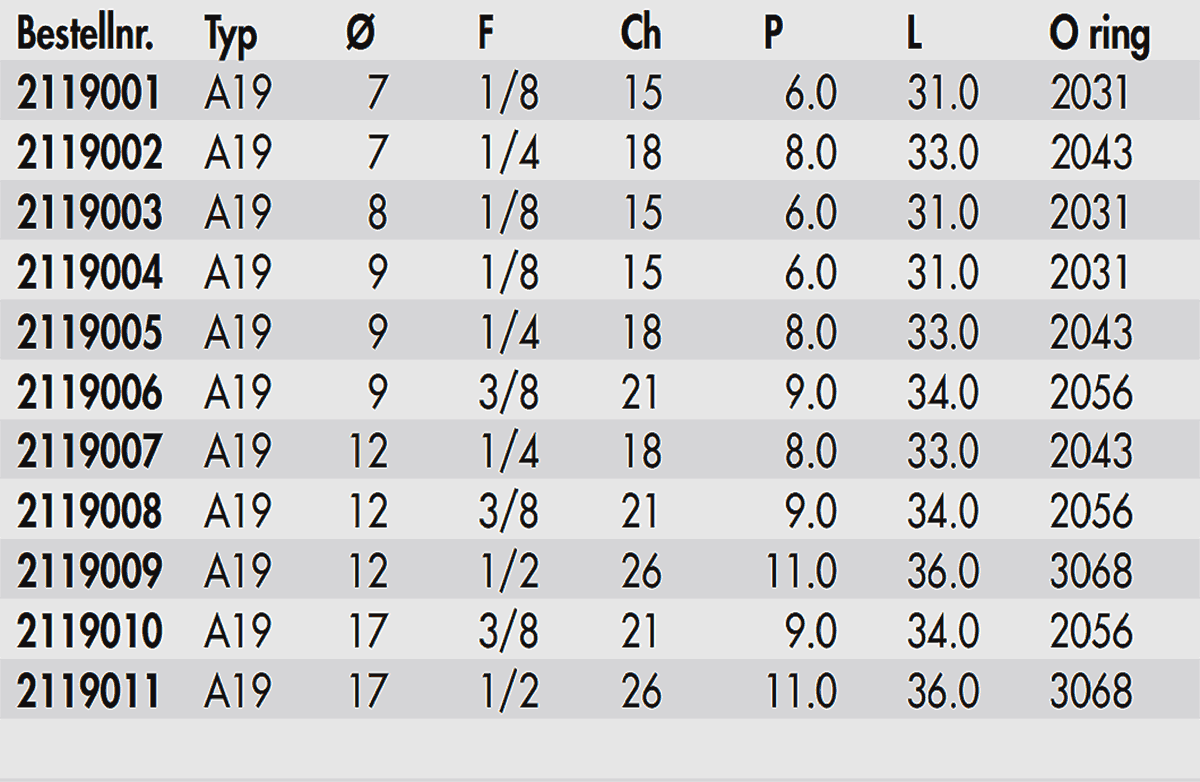This screenshot has width=1200, height=782.
Task: Select the 3/8 thread cell for 2119010
Action: tap(508, 632)
